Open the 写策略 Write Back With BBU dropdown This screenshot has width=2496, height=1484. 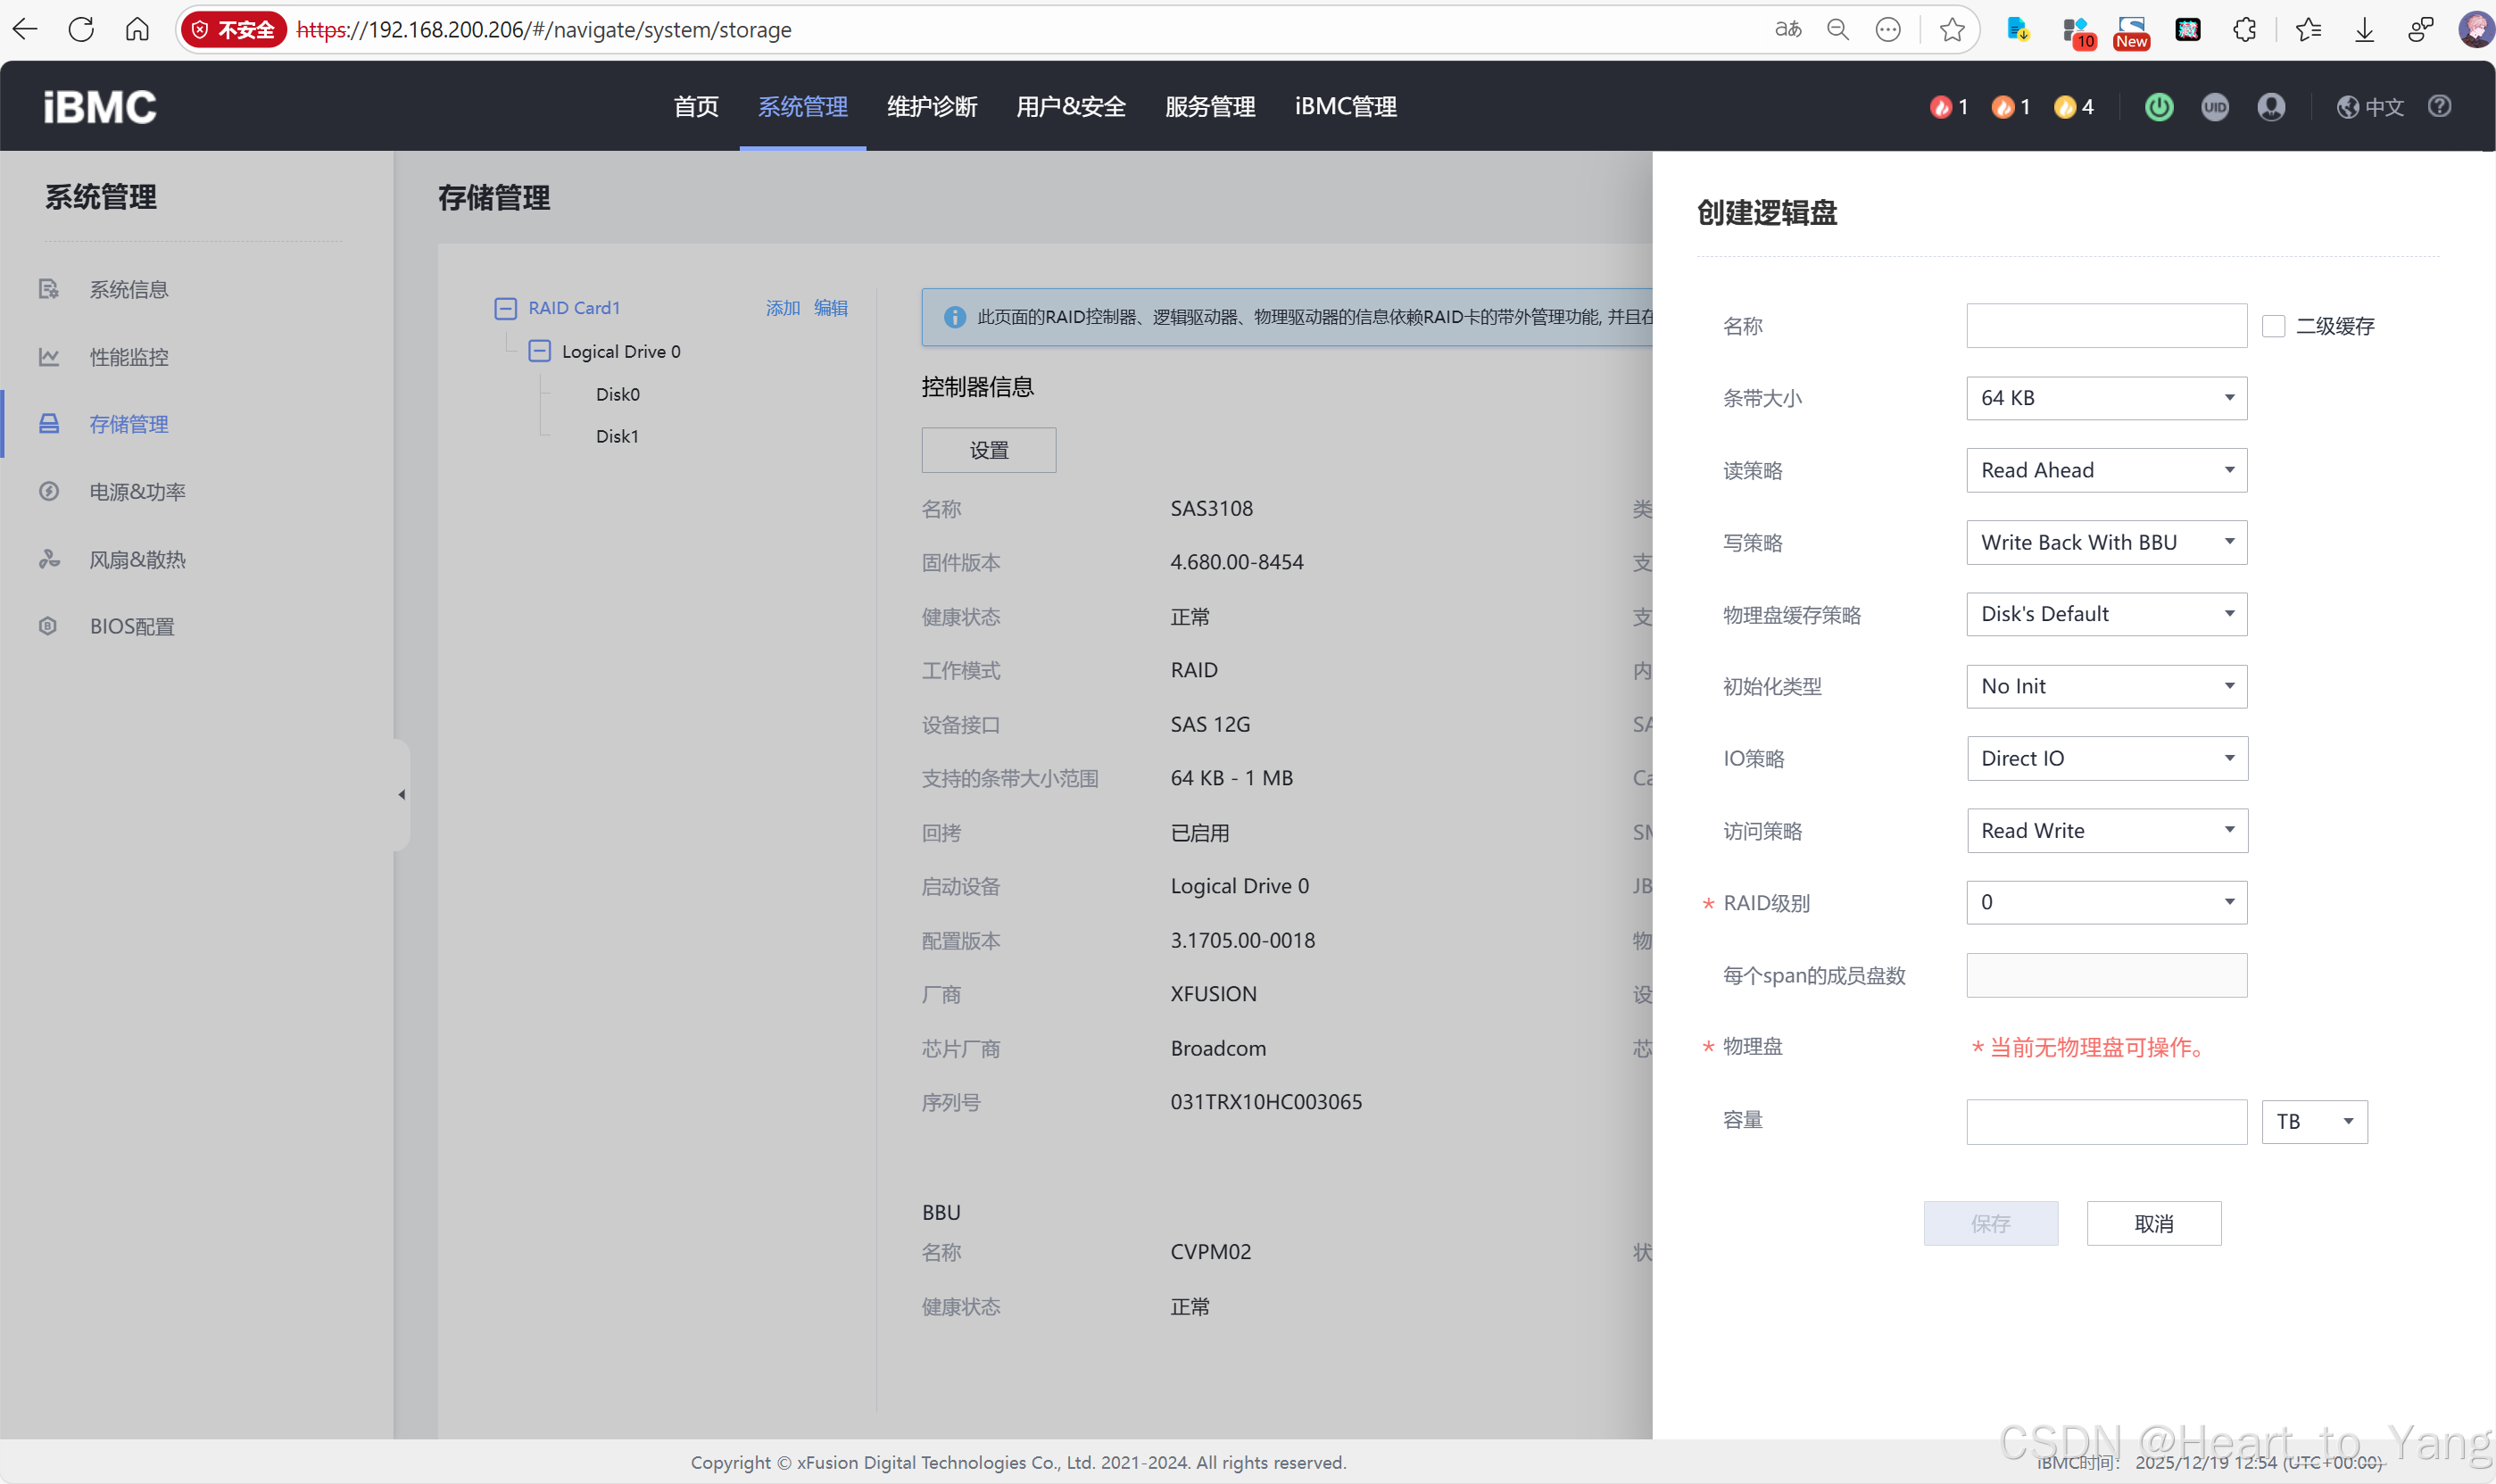pos(2106,542)
